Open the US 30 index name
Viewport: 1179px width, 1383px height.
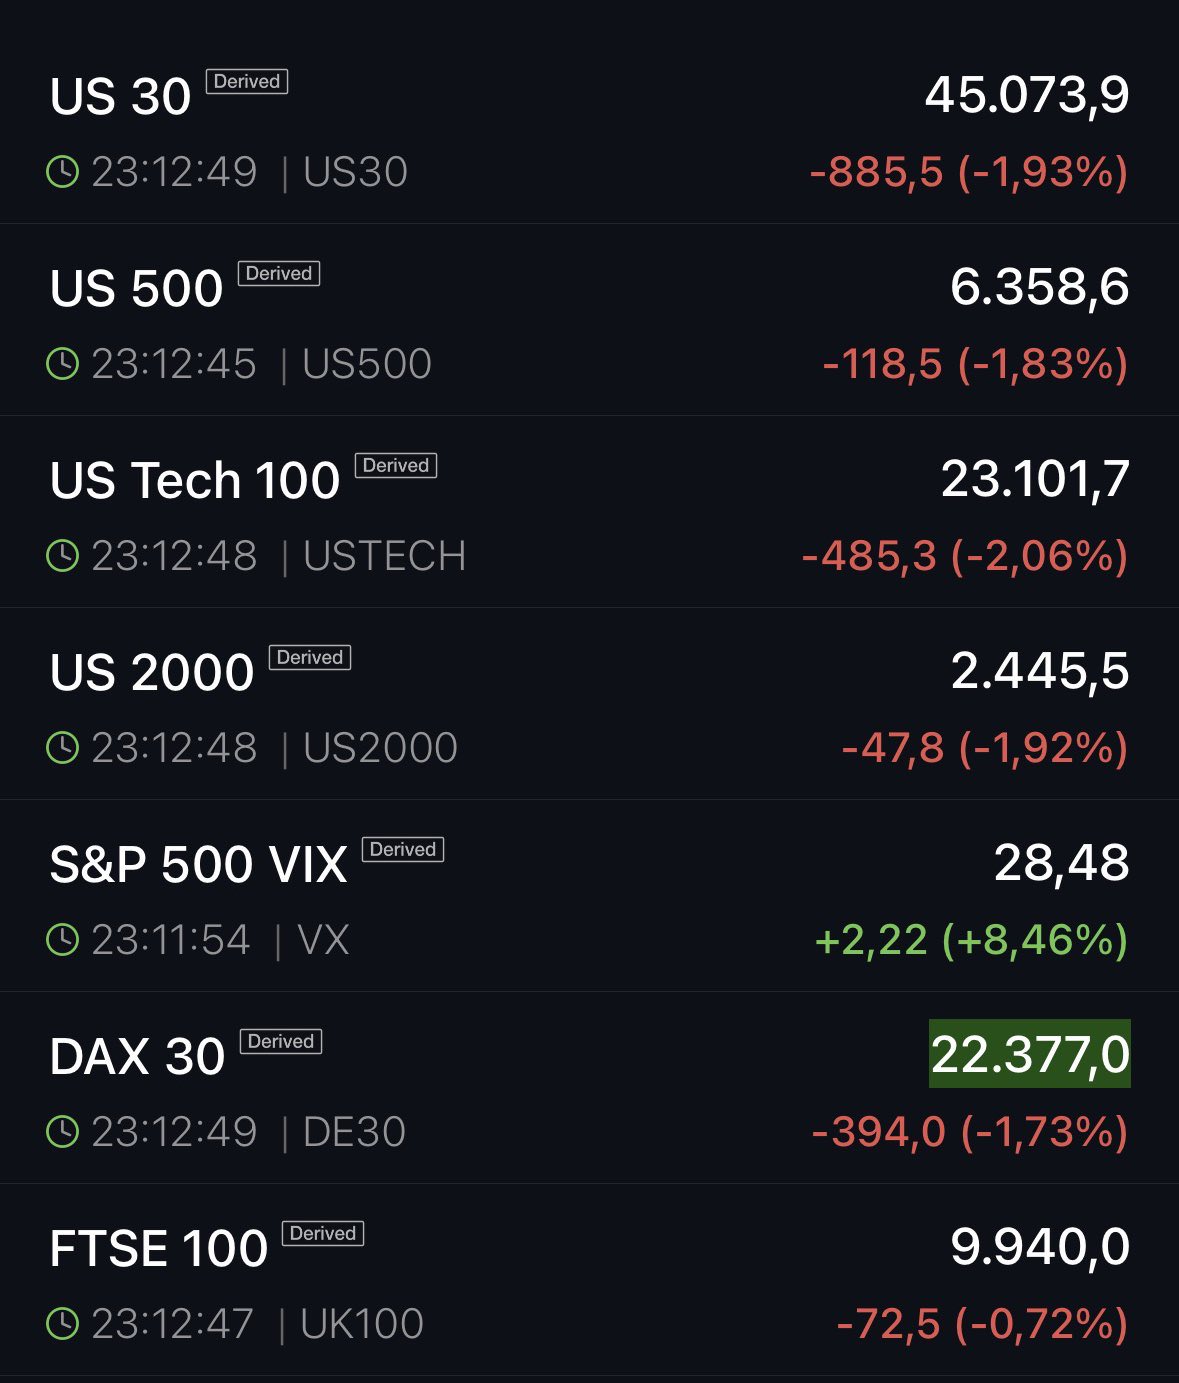coord(120,97)
